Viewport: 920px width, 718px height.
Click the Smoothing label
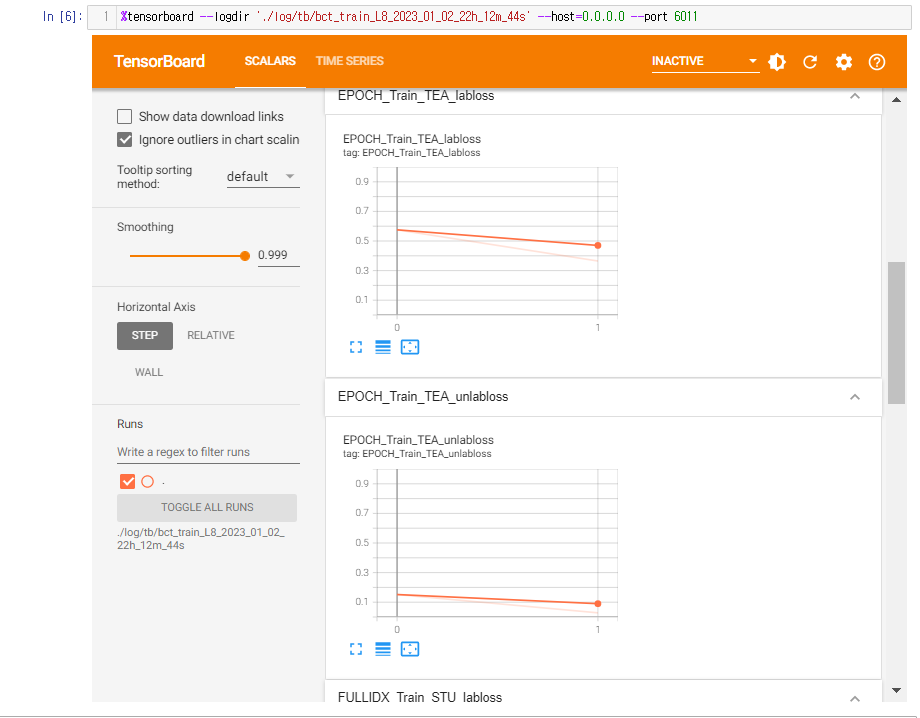tap(145, 227)
